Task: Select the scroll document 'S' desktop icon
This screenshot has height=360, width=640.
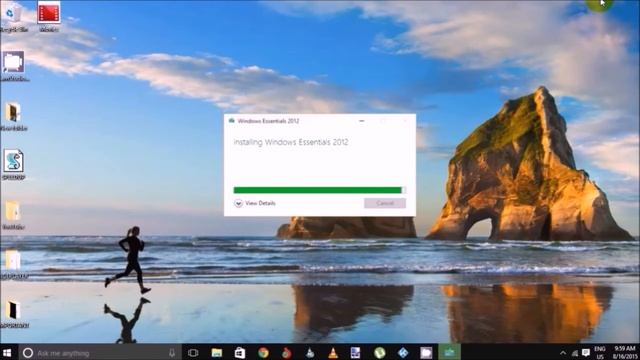Action: [x=13, y=164]
